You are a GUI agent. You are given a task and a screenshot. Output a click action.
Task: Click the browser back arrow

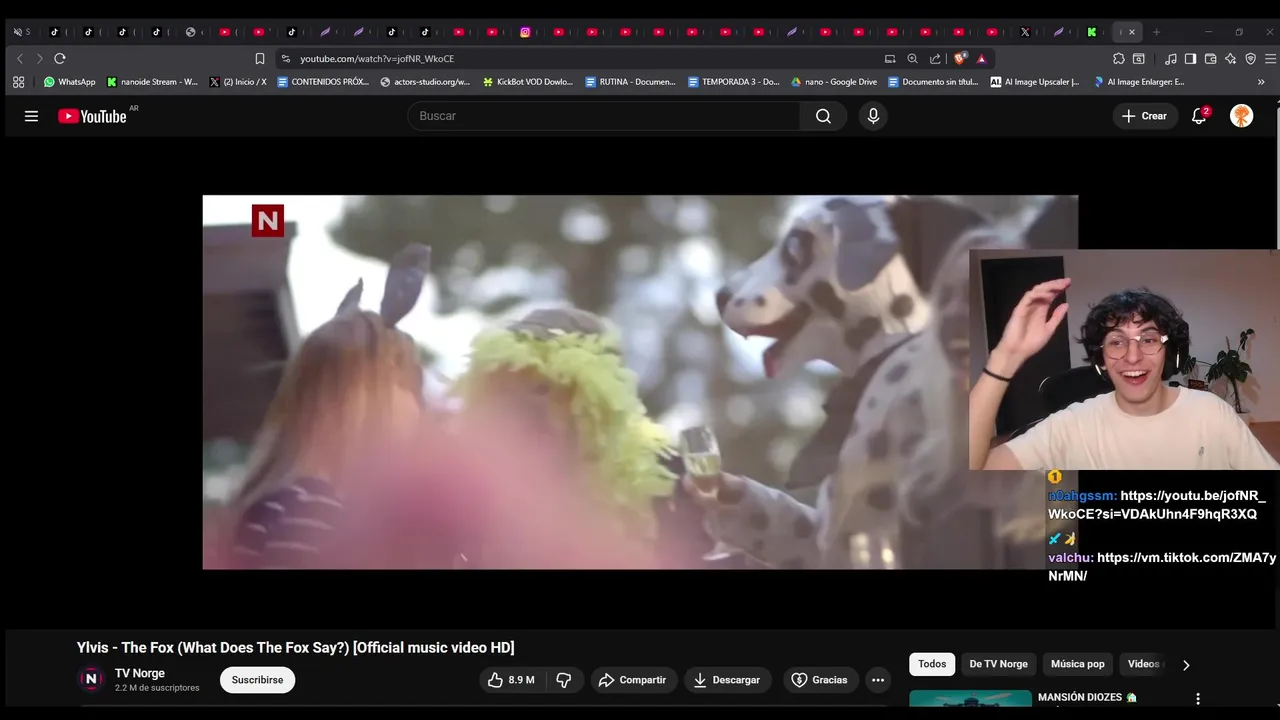point(19,59)
